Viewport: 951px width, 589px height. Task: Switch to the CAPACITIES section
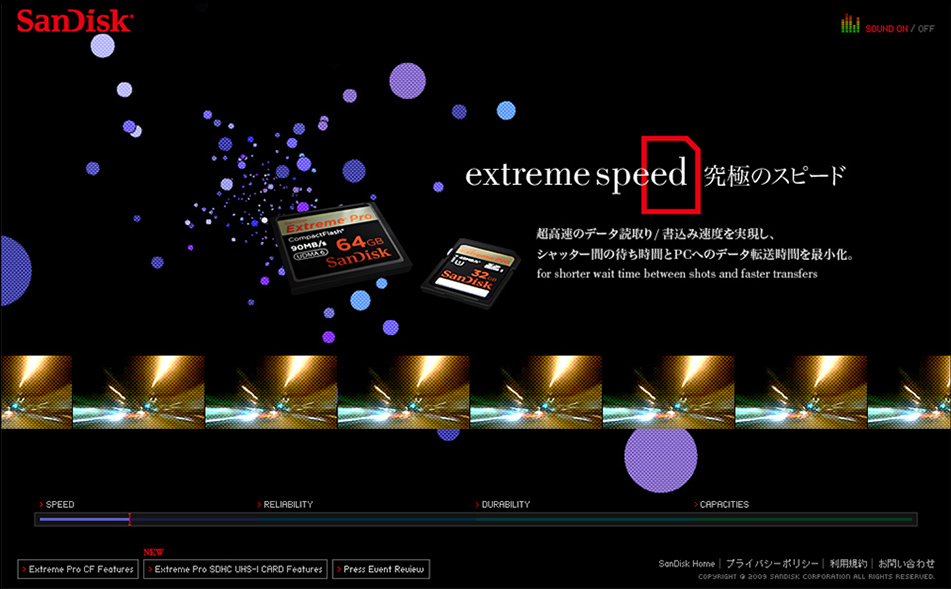(723, 505)
